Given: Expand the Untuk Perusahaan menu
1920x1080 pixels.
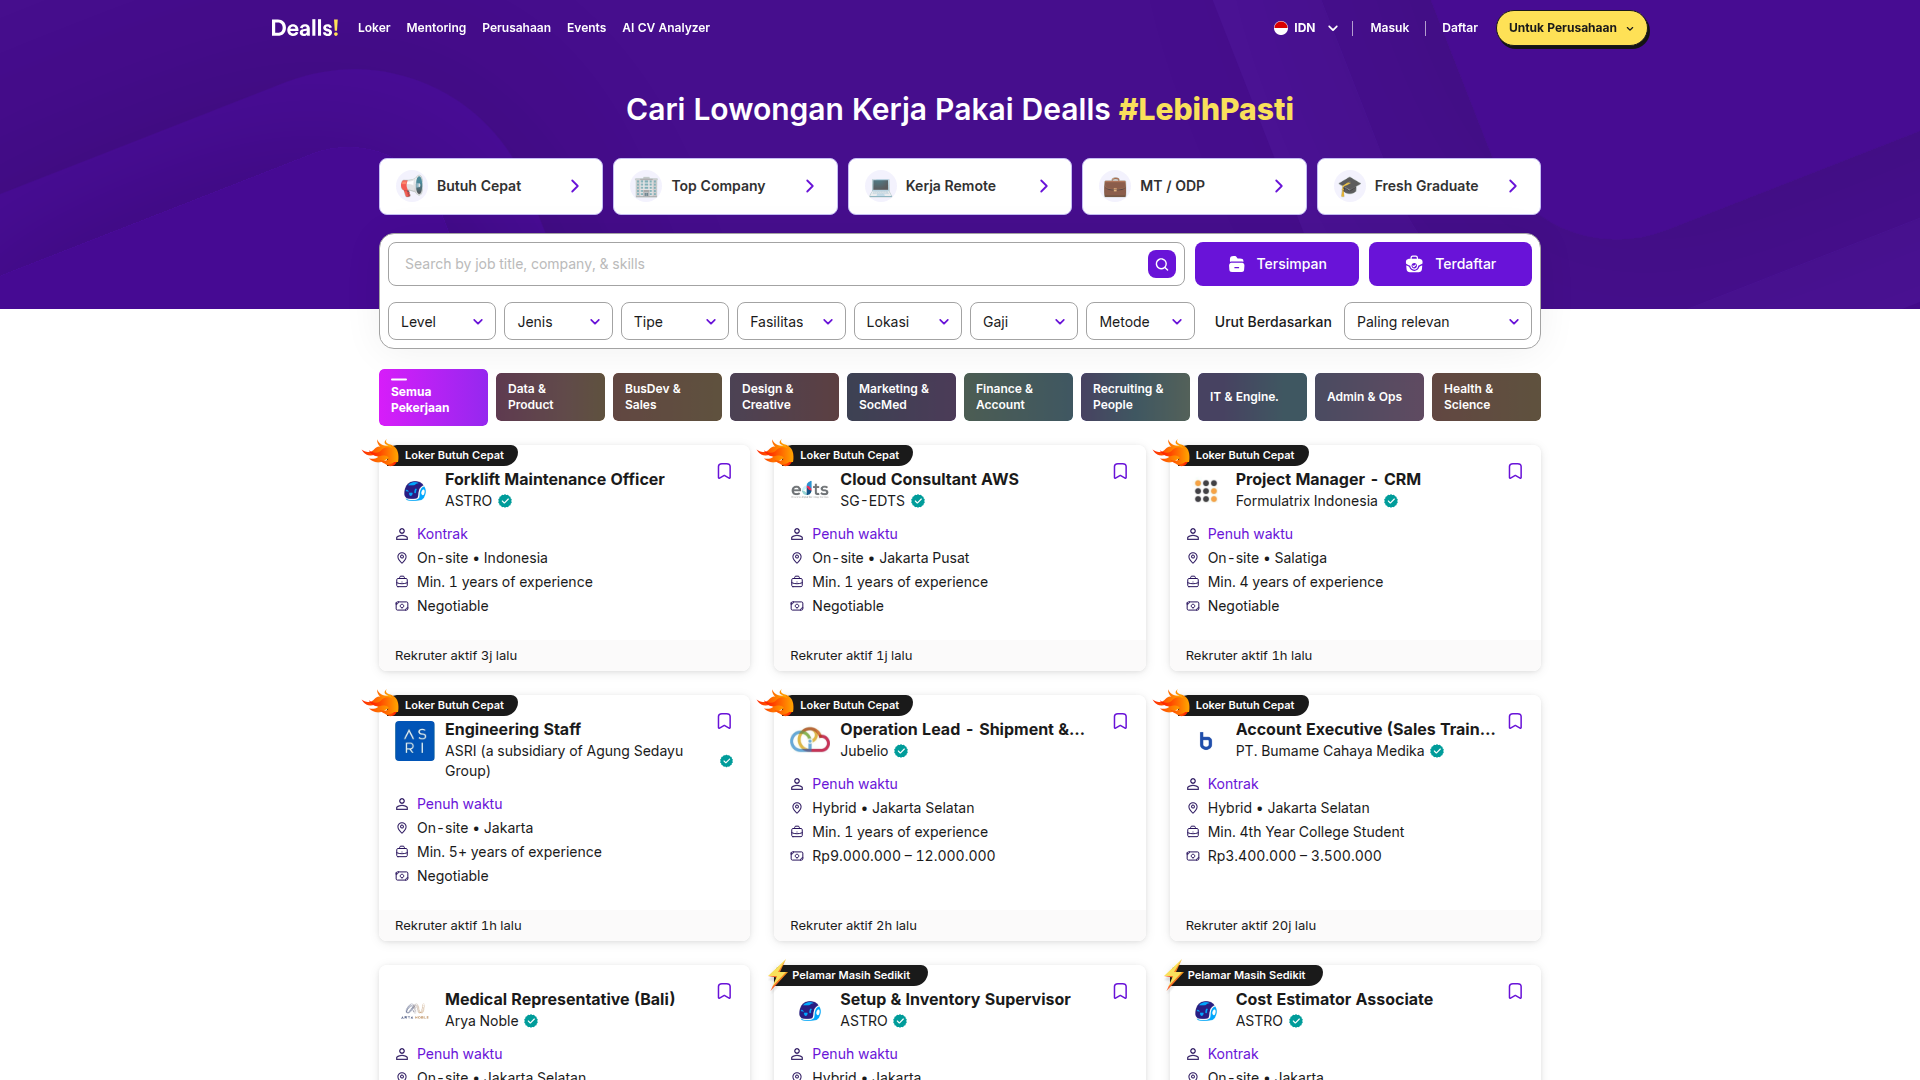Looking at the screenshot, I should click(x=1571, y=28).
